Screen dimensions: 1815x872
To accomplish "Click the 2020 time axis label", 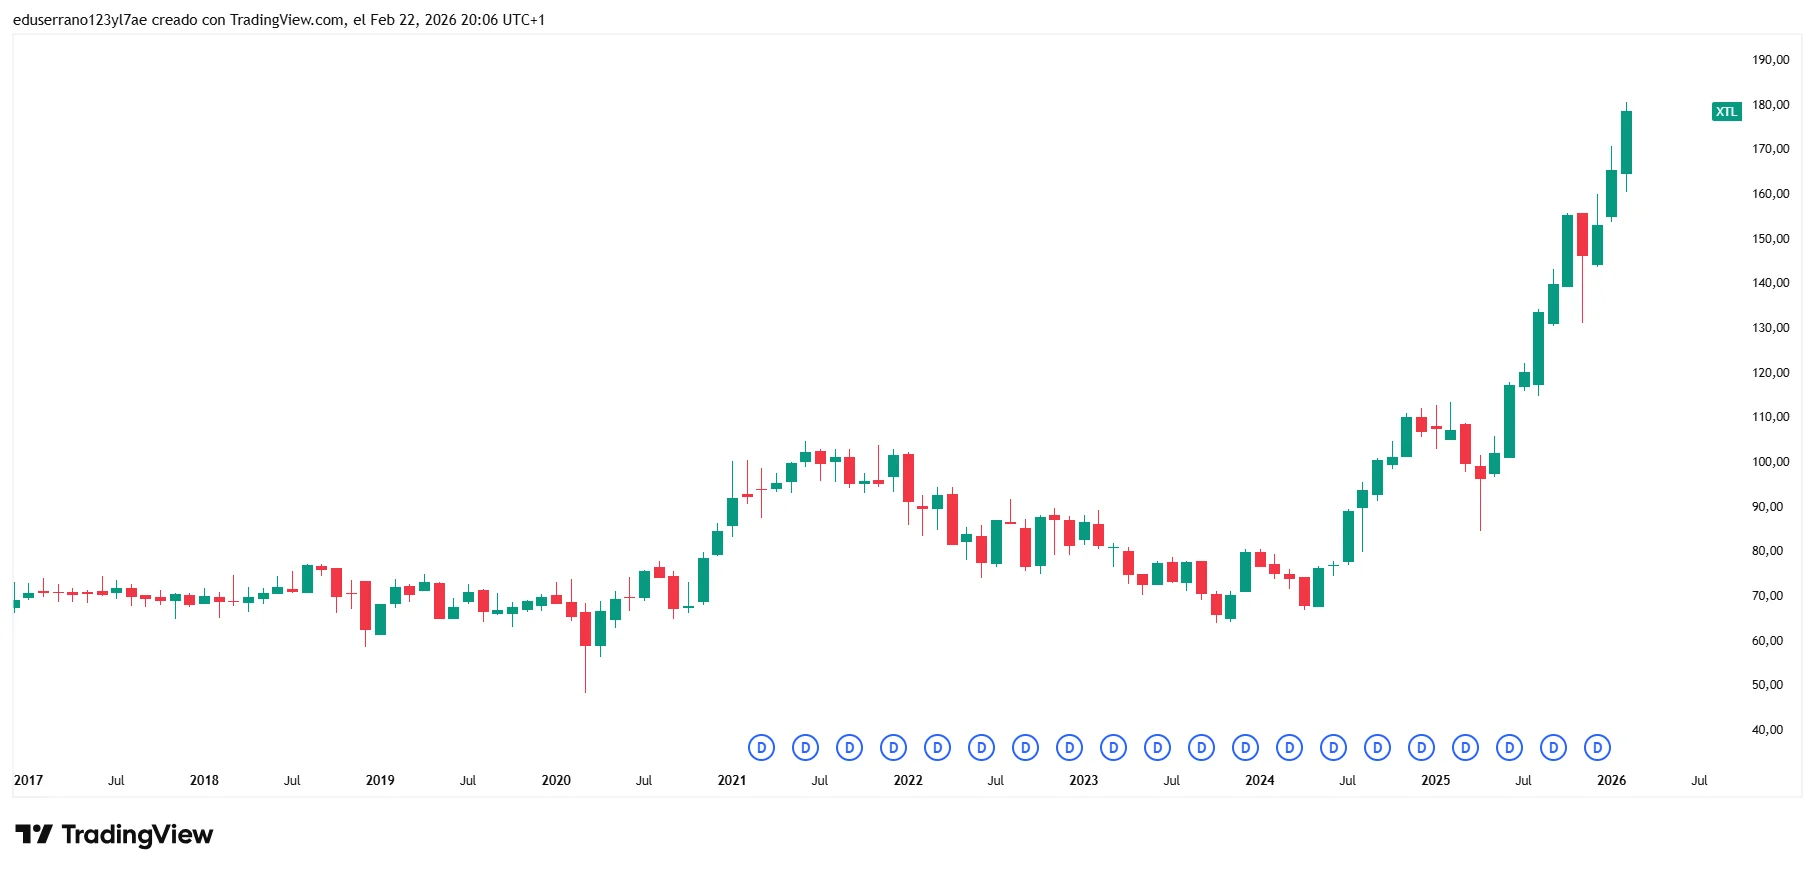I will 556,780.
